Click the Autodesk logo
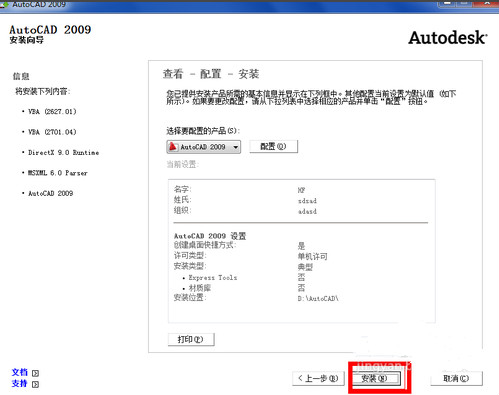The width and height of the screenshot is (499, 395). (x=448, y=37)
